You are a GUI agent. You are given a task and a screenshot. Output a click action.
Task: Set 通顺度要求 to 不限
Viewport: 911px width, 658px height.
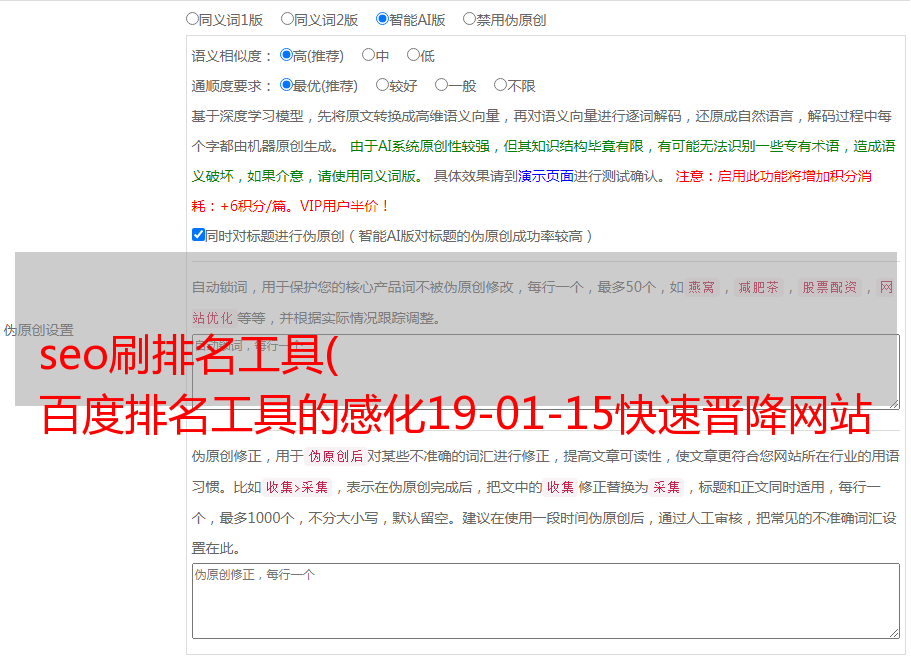(x=500, y=85)
